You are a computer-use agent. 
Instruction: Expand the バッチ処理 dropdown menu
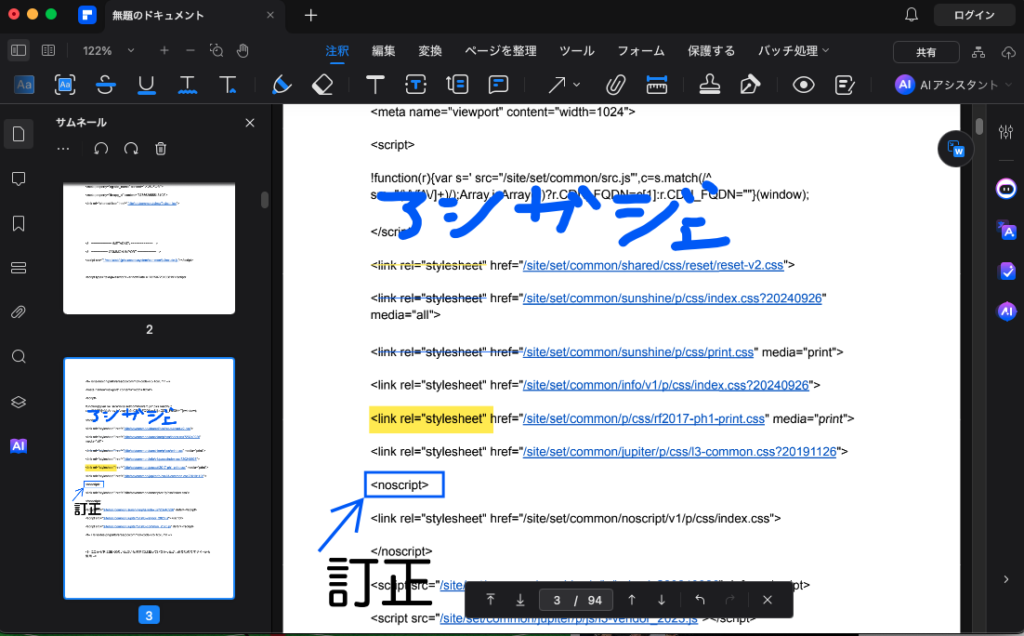pos(793,51)
